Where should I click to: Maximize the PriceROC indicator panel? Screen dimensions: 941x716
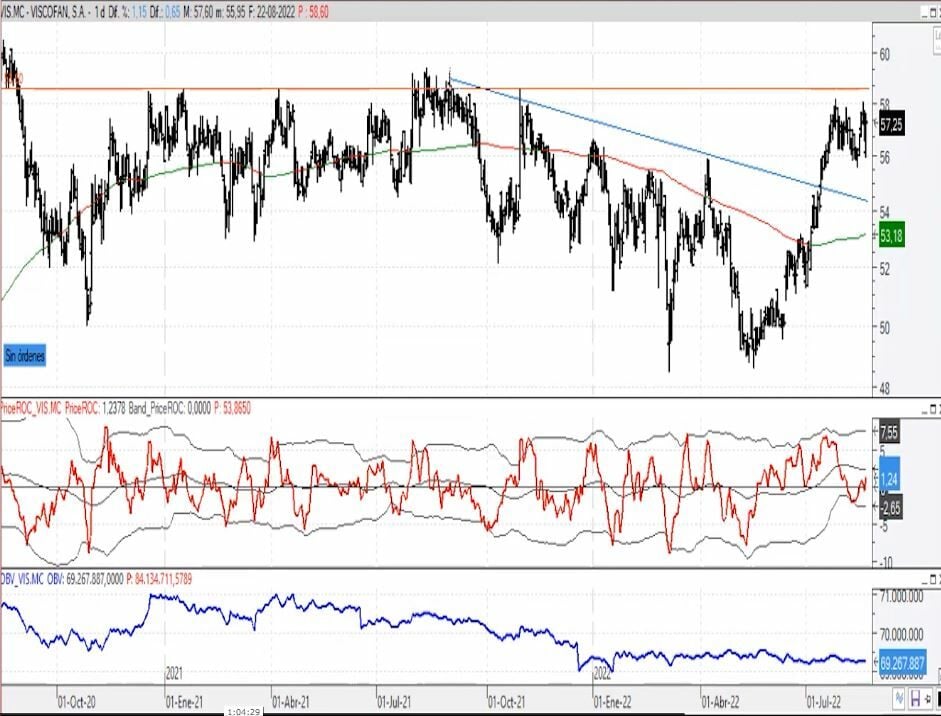[933, 410]
